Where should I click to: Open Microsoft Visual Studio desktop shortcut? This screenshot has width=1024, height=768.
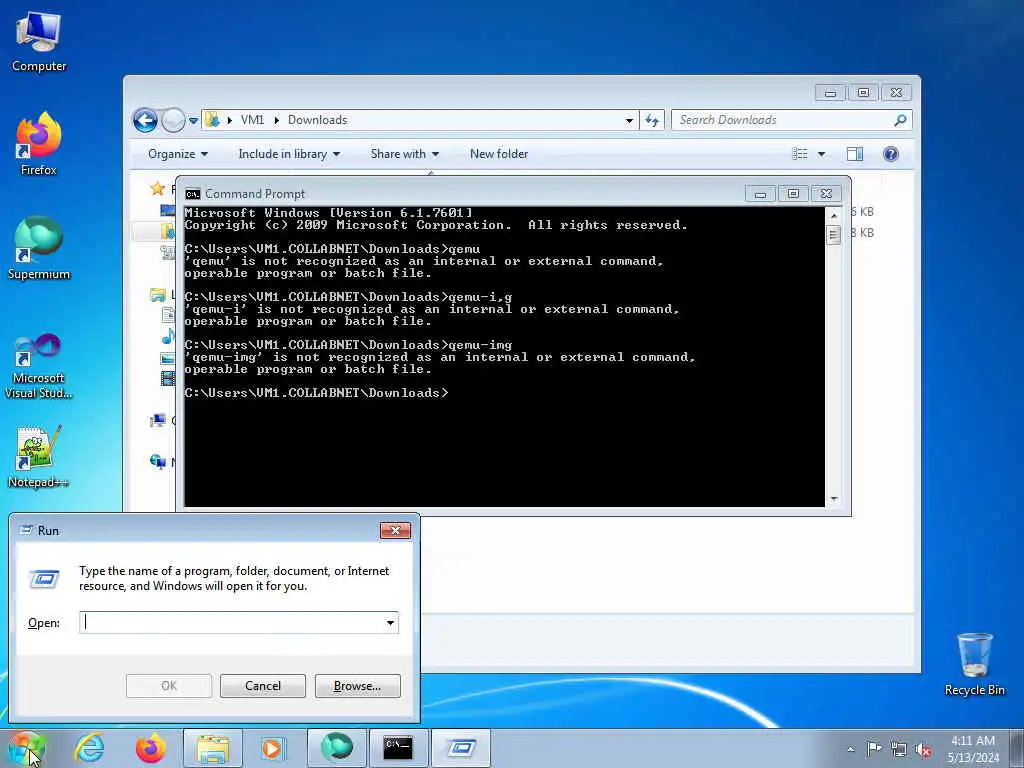(39, 366)
